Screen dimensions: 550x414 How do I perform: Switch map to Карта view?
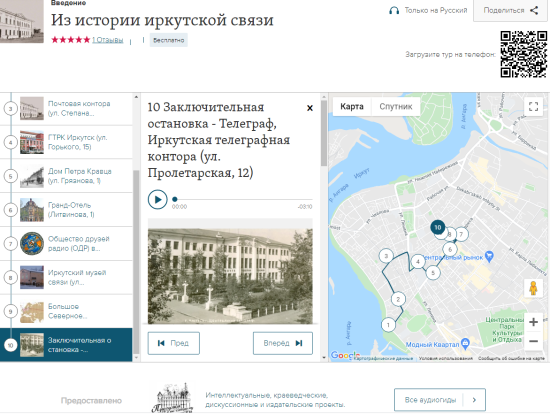352,107
